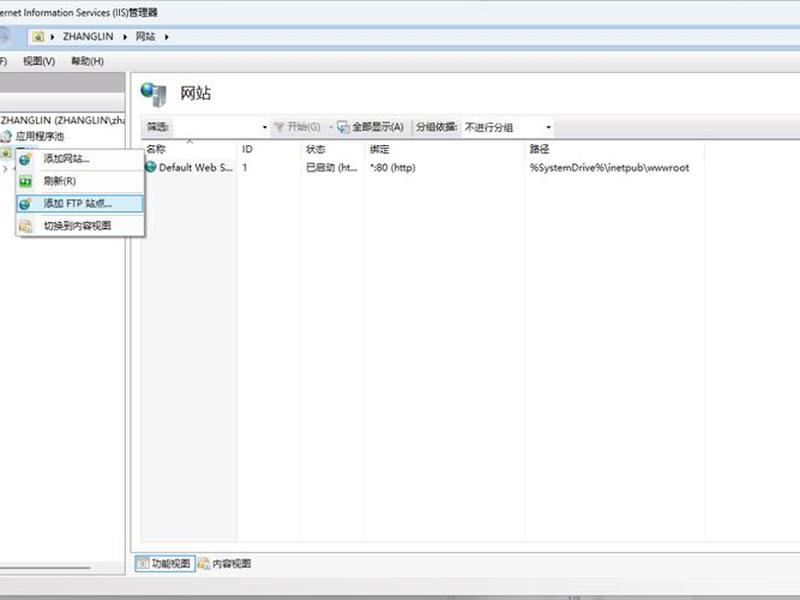
Task: Sort by 名称 column header
Action: 189,149
